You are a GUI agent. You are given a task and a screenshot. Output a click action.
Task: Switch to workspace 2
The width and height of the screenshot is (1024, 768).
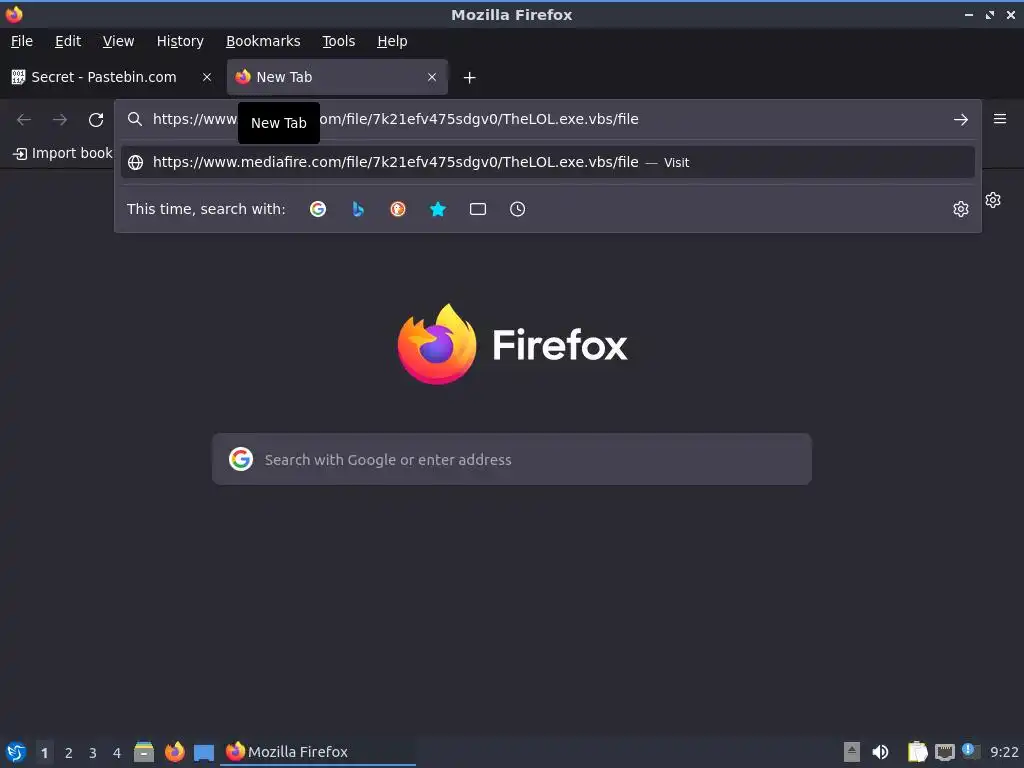[69, 753]
